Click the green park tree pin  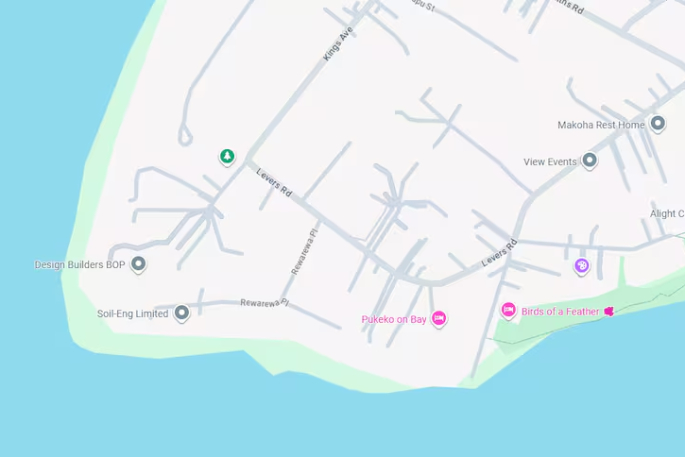pos(227,157)
